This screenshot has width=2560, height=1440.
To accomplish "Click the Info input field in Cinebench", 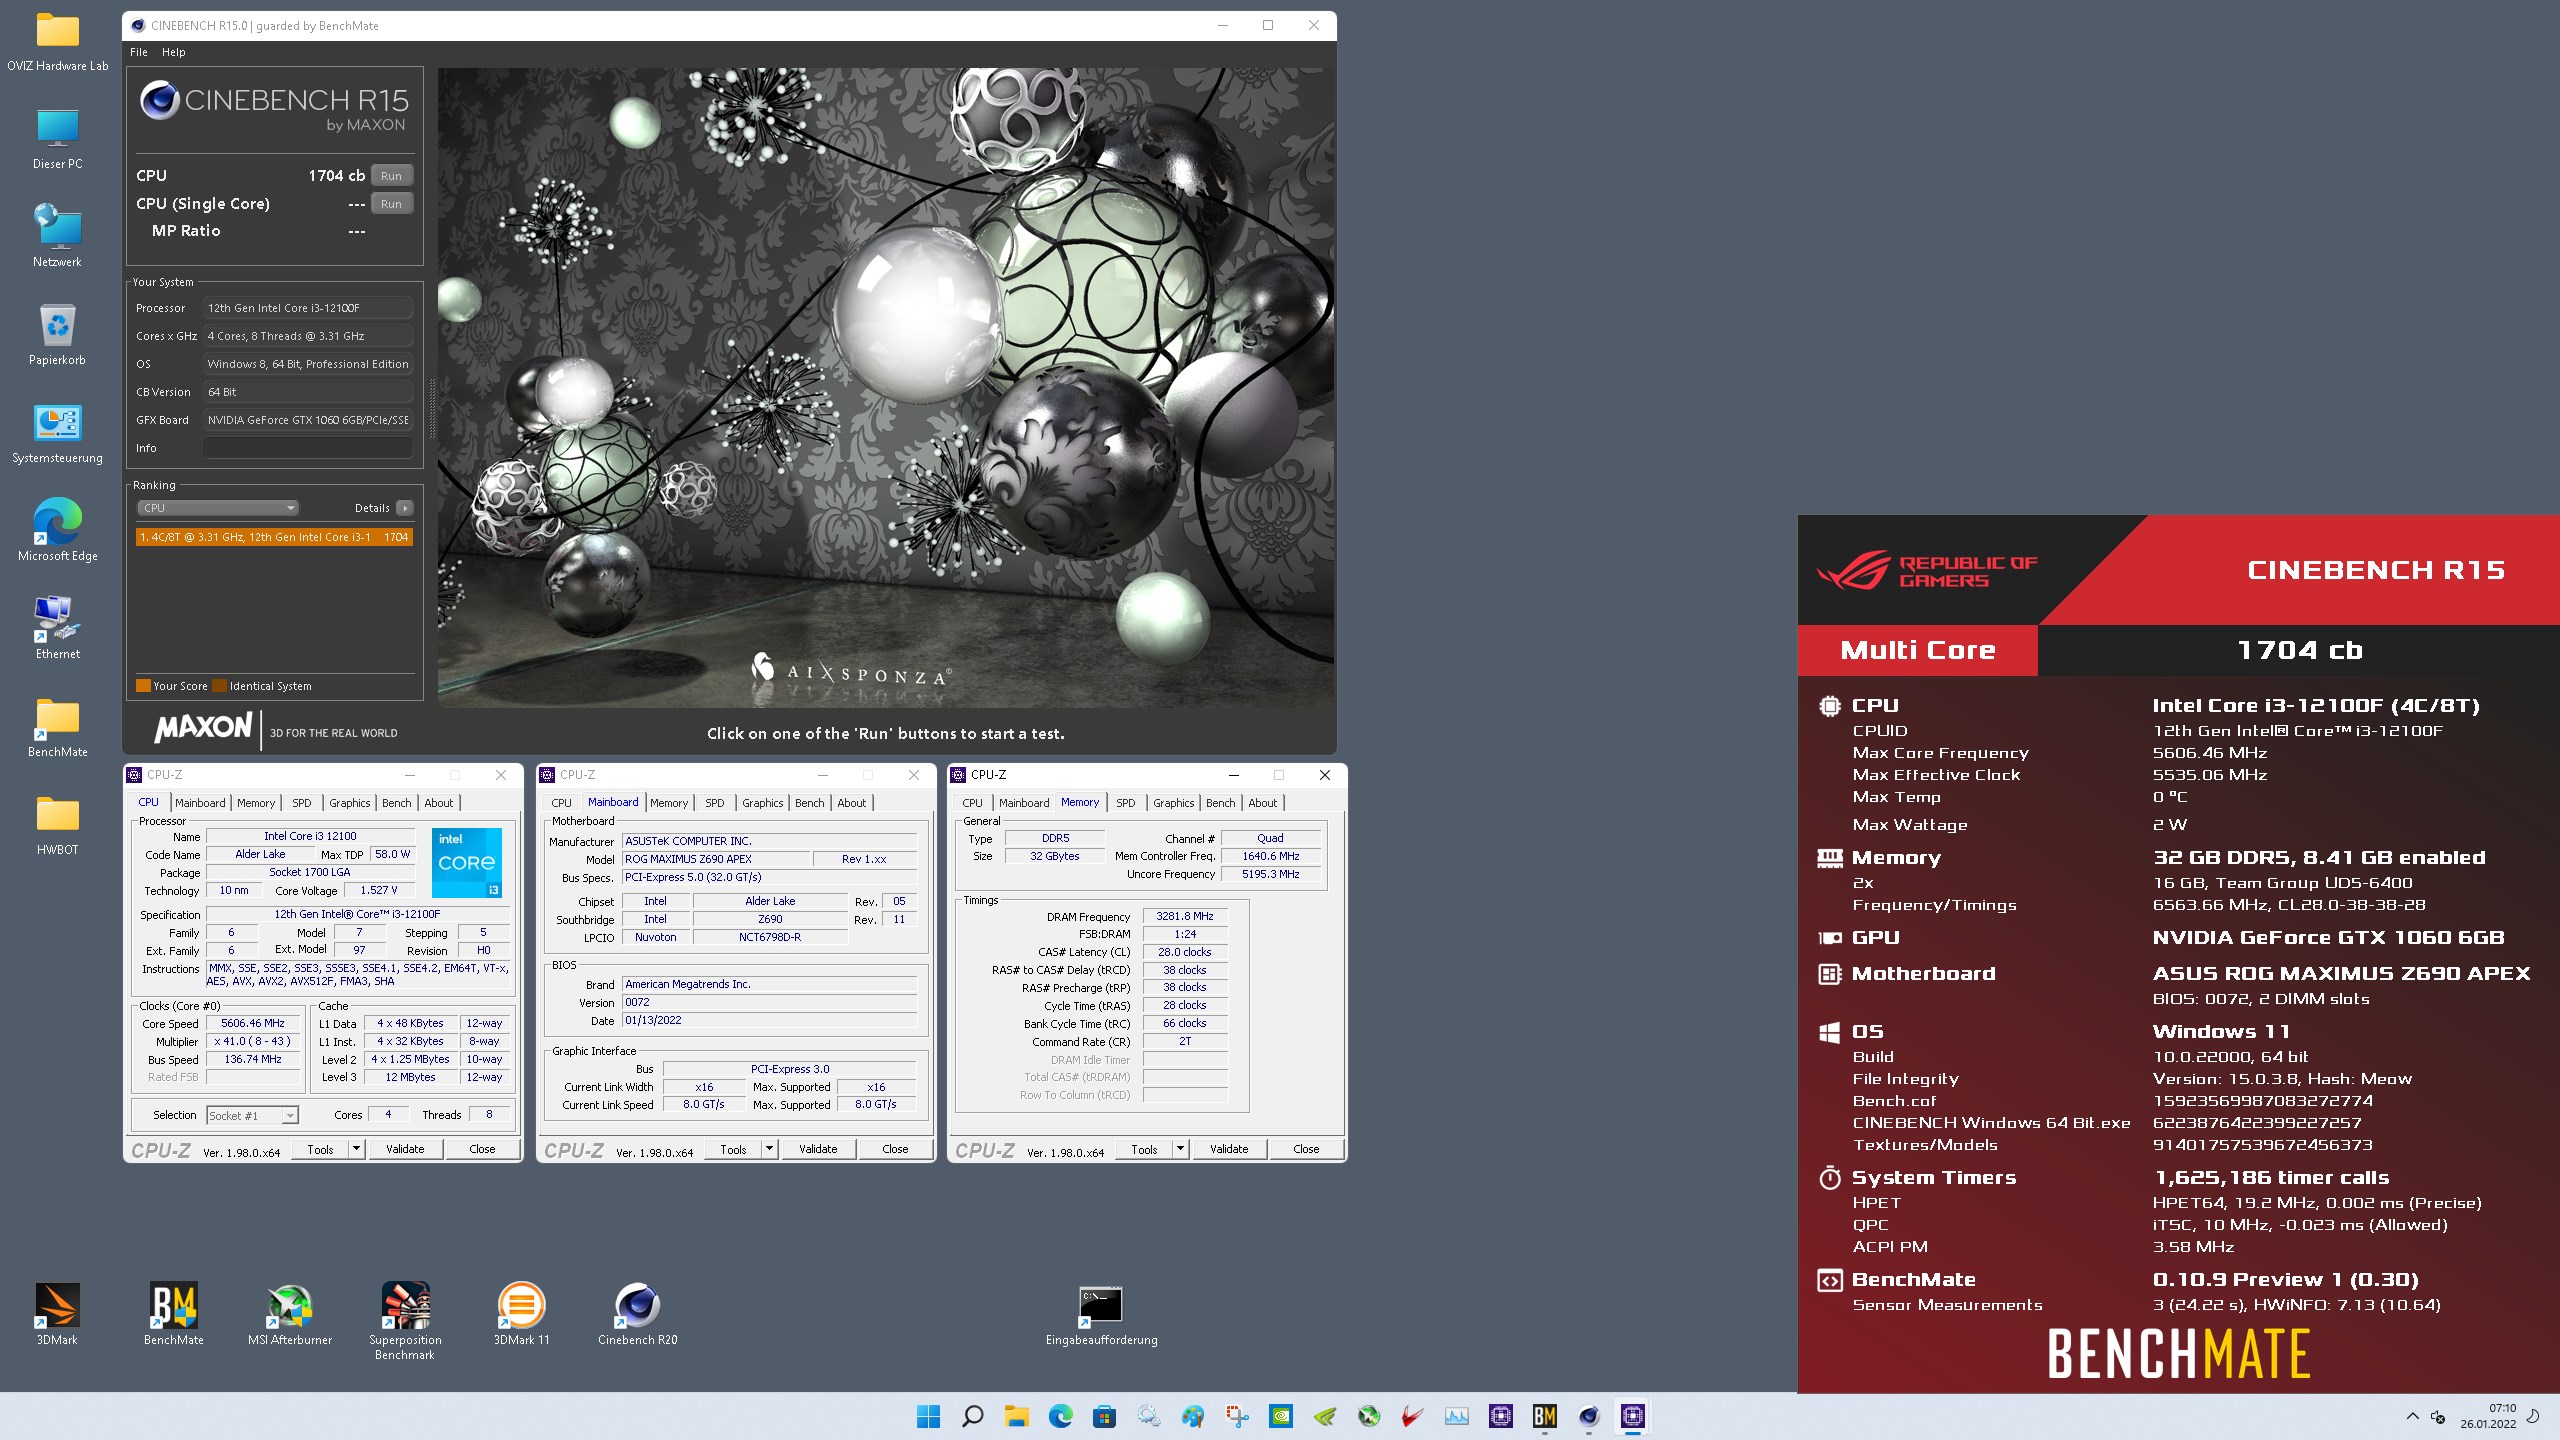I will coord(308,448).
